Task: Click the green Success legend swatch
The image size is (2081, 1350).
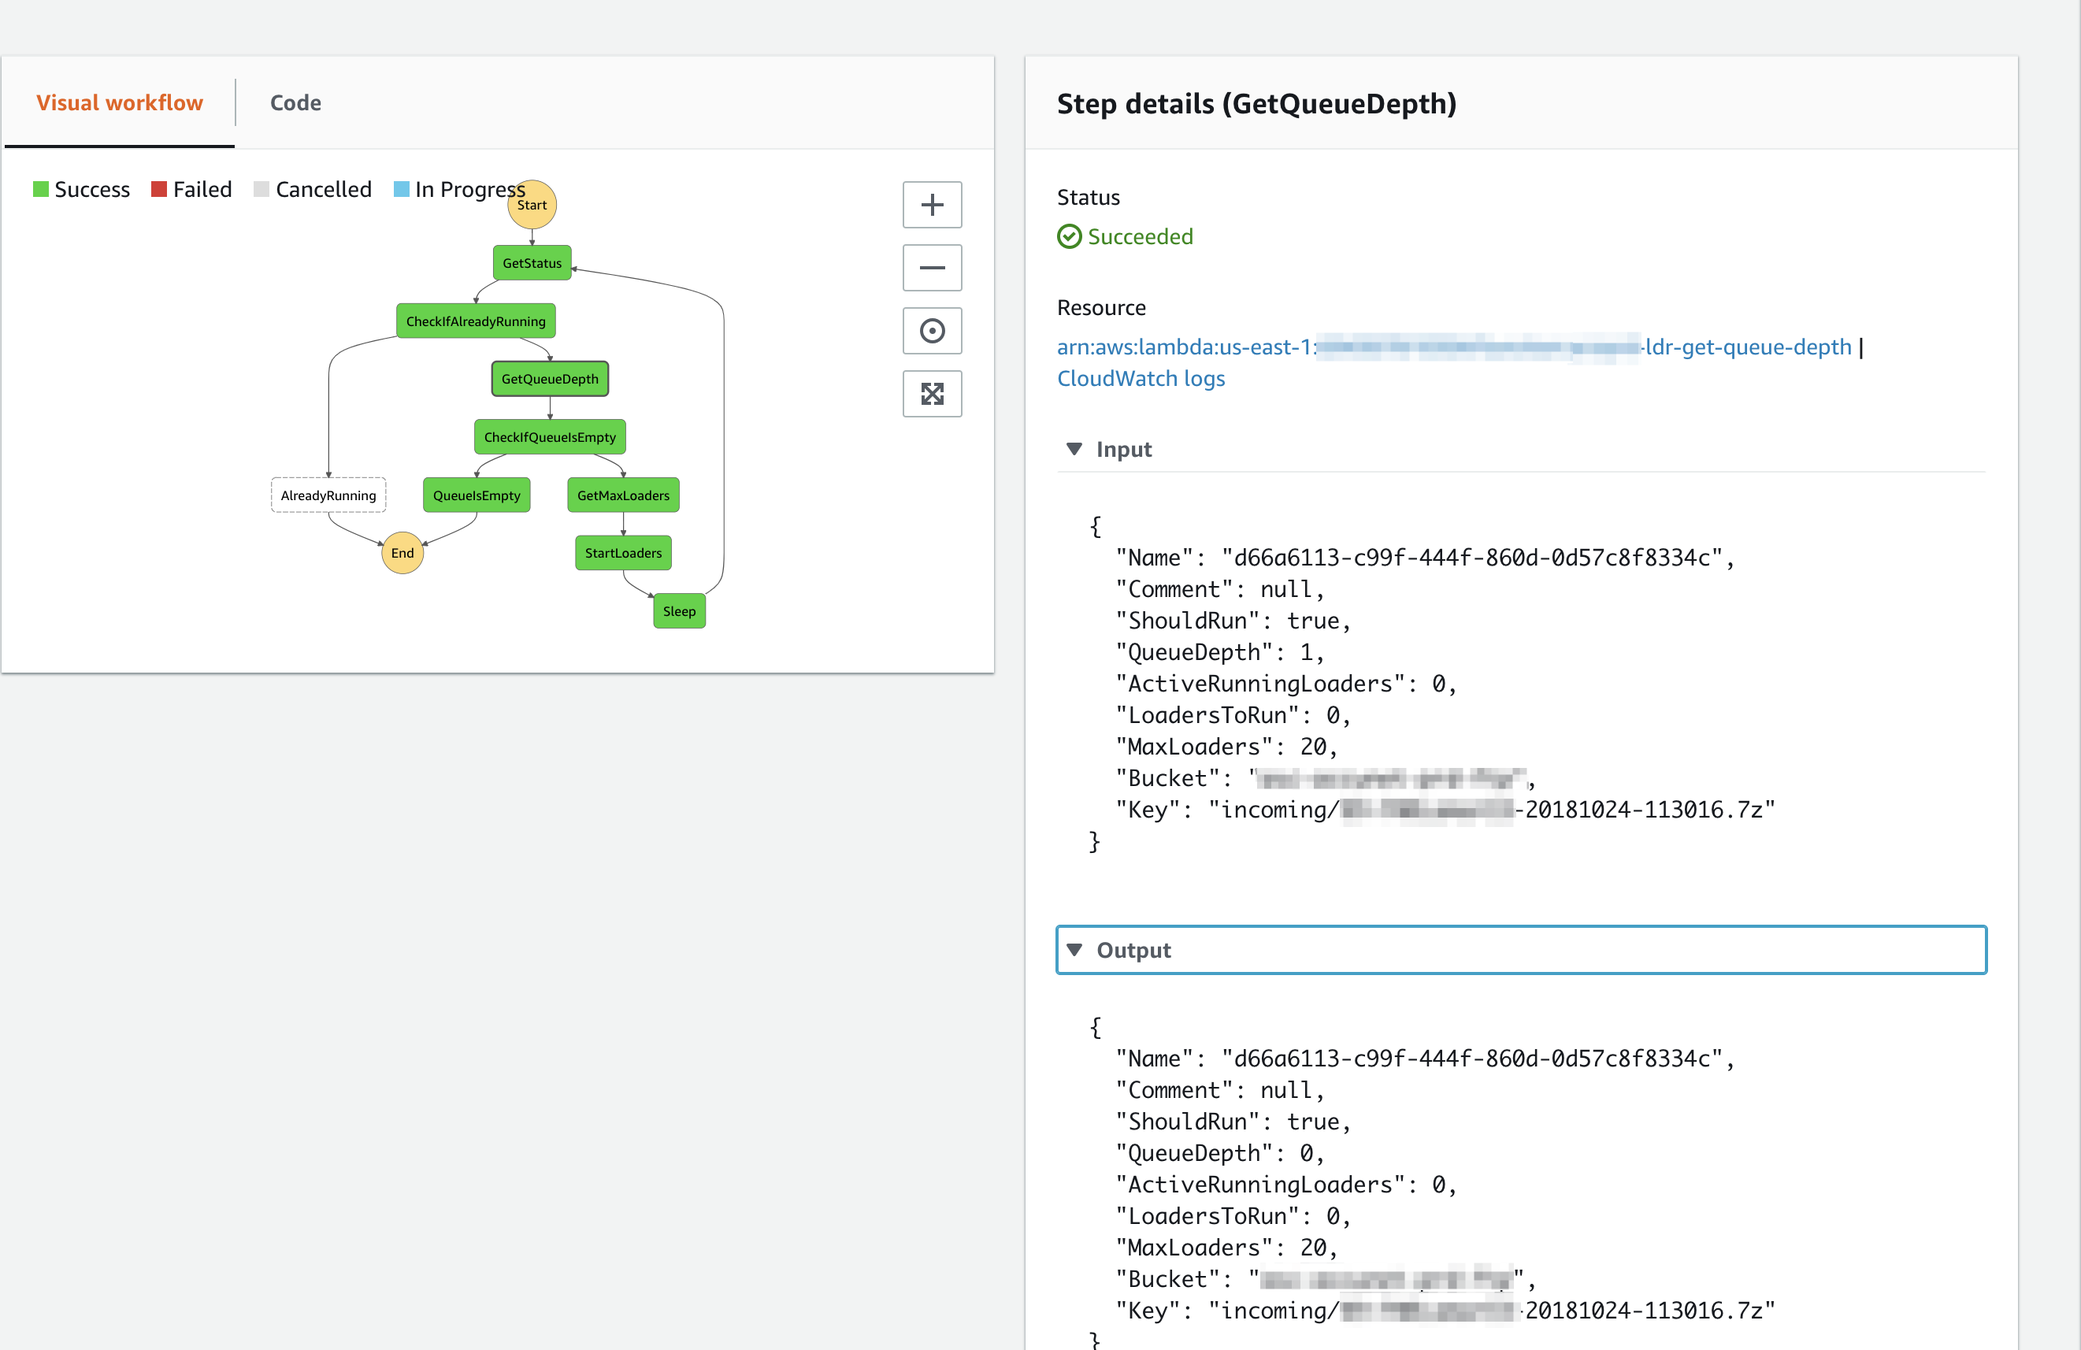Action: point(41,189)
